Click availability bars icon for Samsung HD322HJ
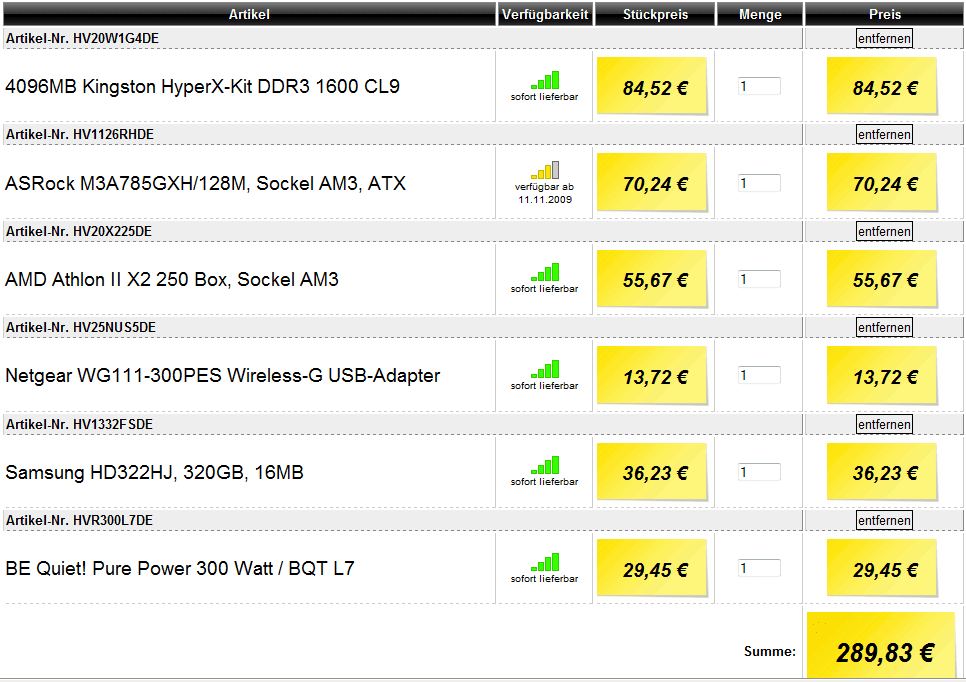 [545, 465]
